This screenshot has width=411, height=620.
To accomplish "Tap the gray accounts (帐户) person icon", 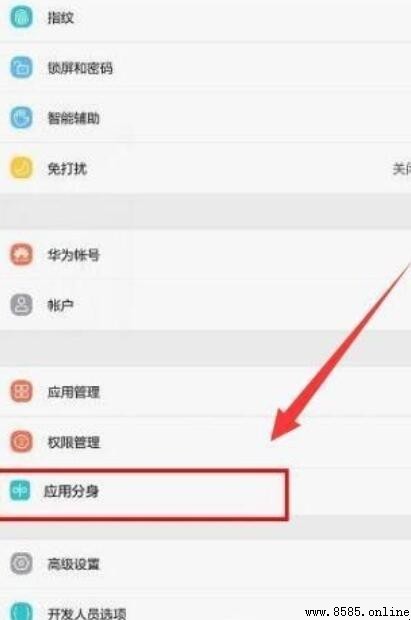I will pyautogui.click(x=21, y=304).
